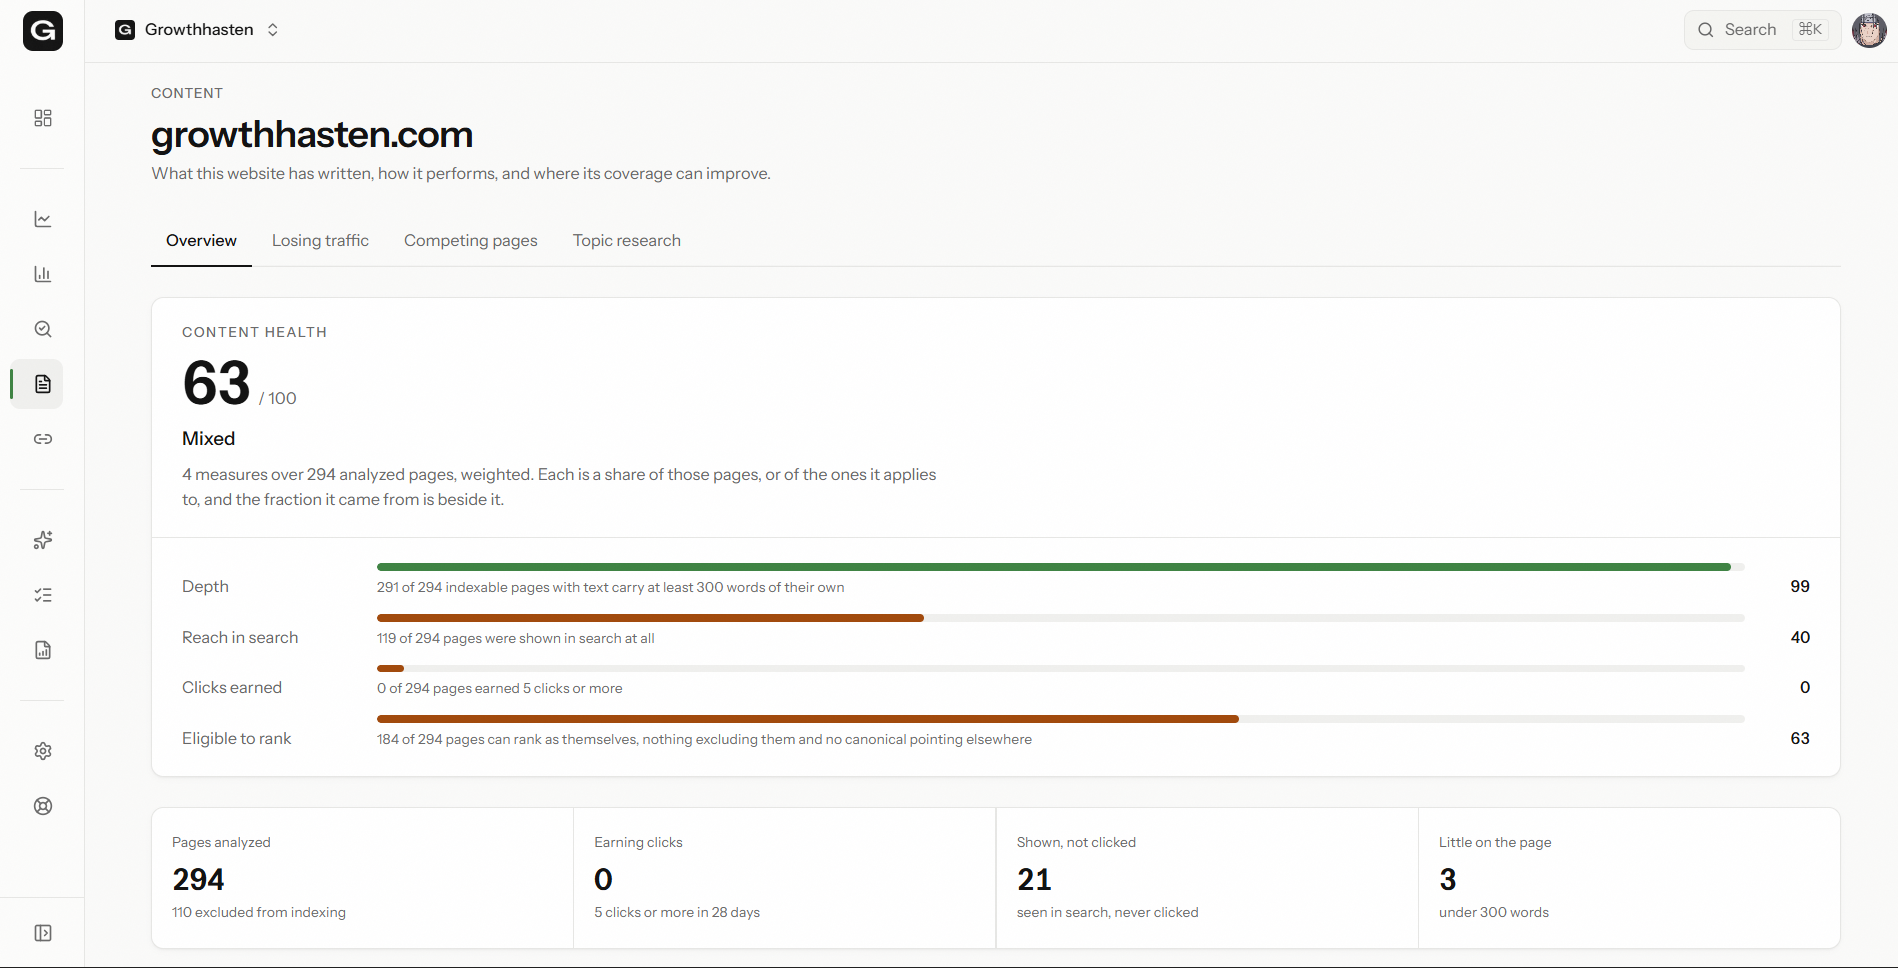Open the checklist tasks icon in sidebar
1898x968 pixels.
43,595
